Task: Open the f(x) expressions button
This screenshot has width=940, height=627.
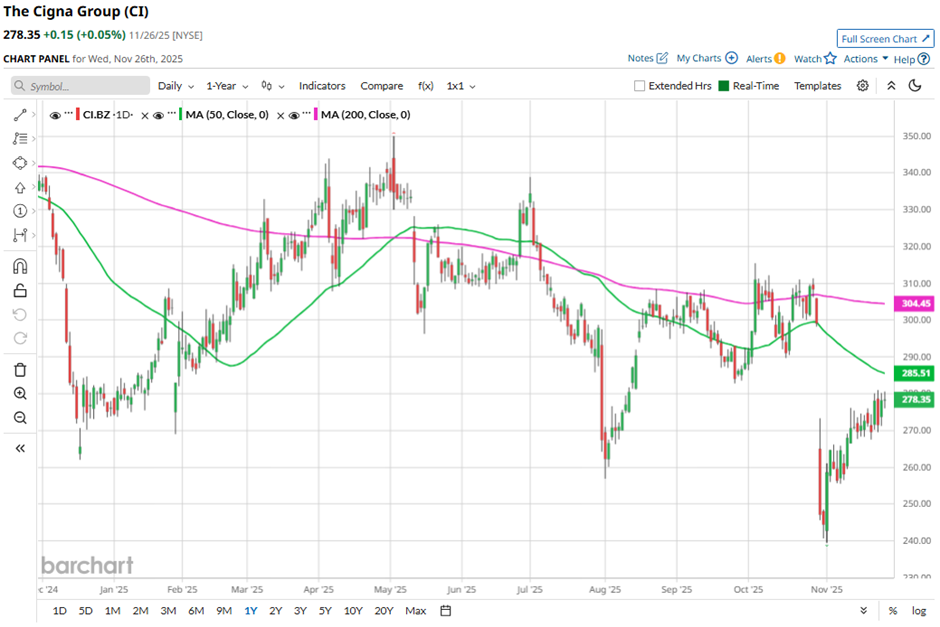Action: (426, 86)
